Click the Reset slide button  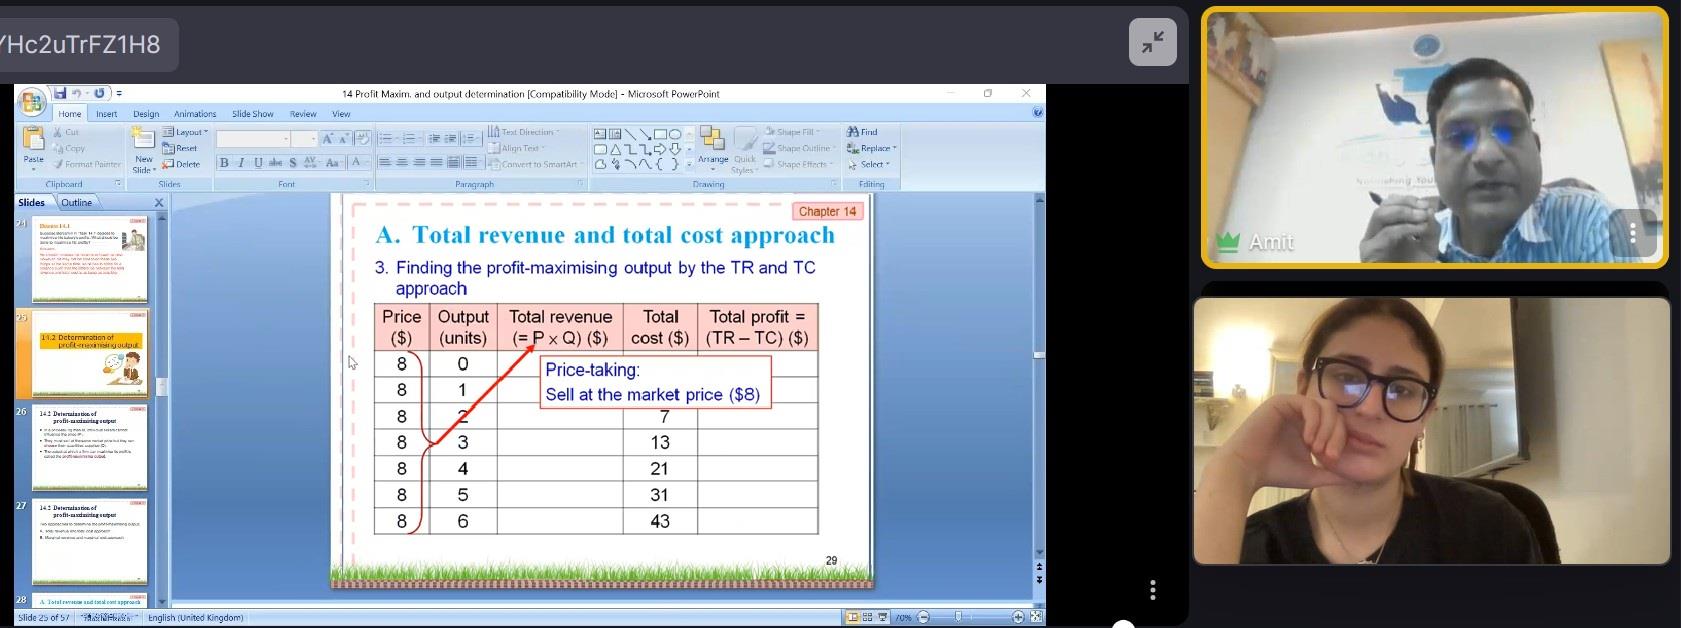[x=181, y=148]
